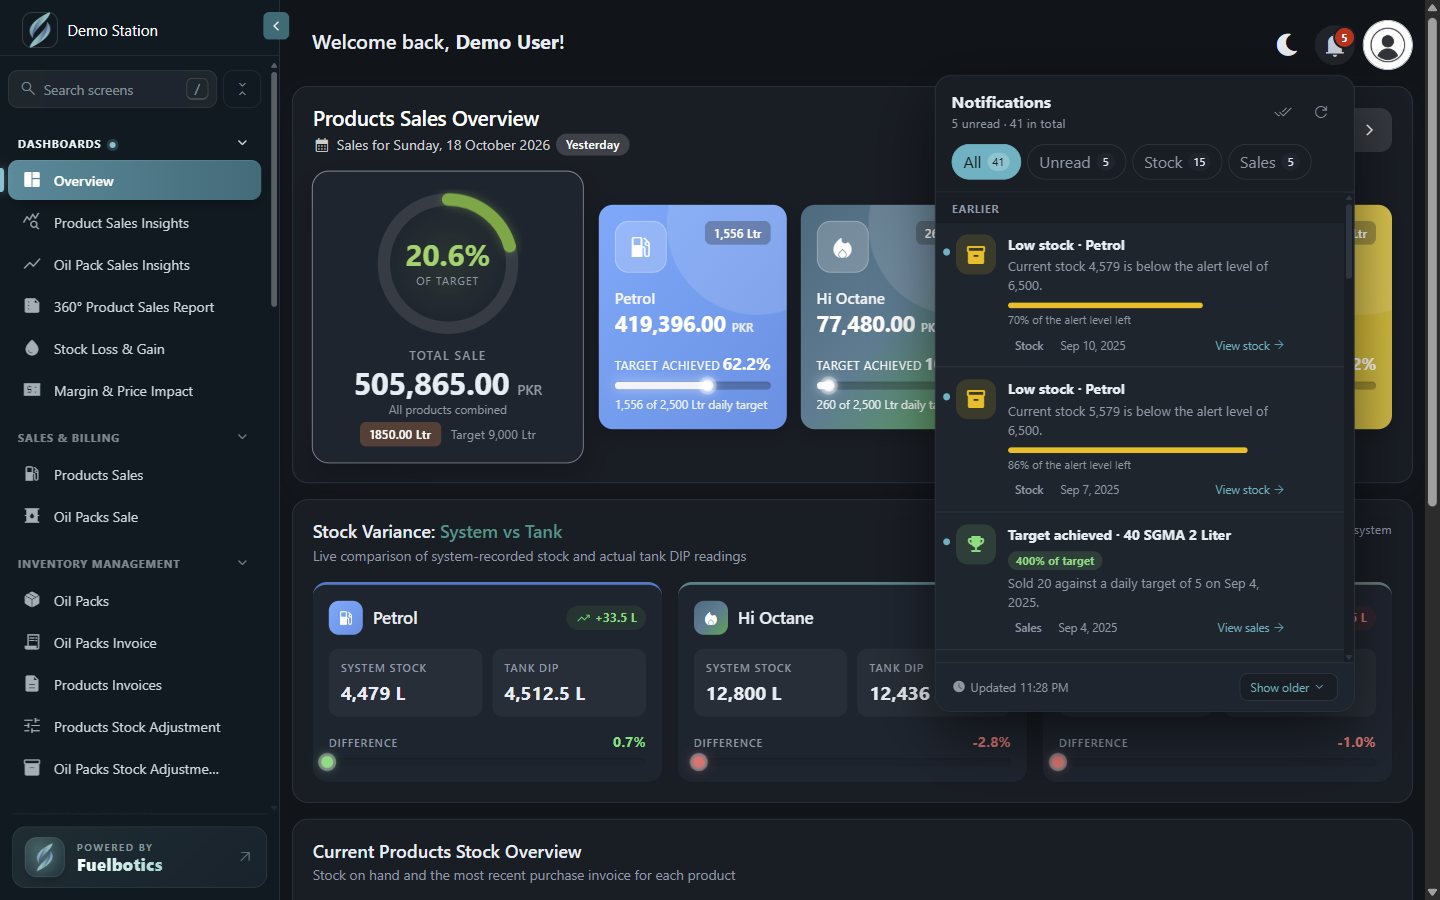Image resolution: width=1440 pixels, height=900 pixels.
Task: Click the Products Invoices document icon
Action: click(x=32, y=684)
